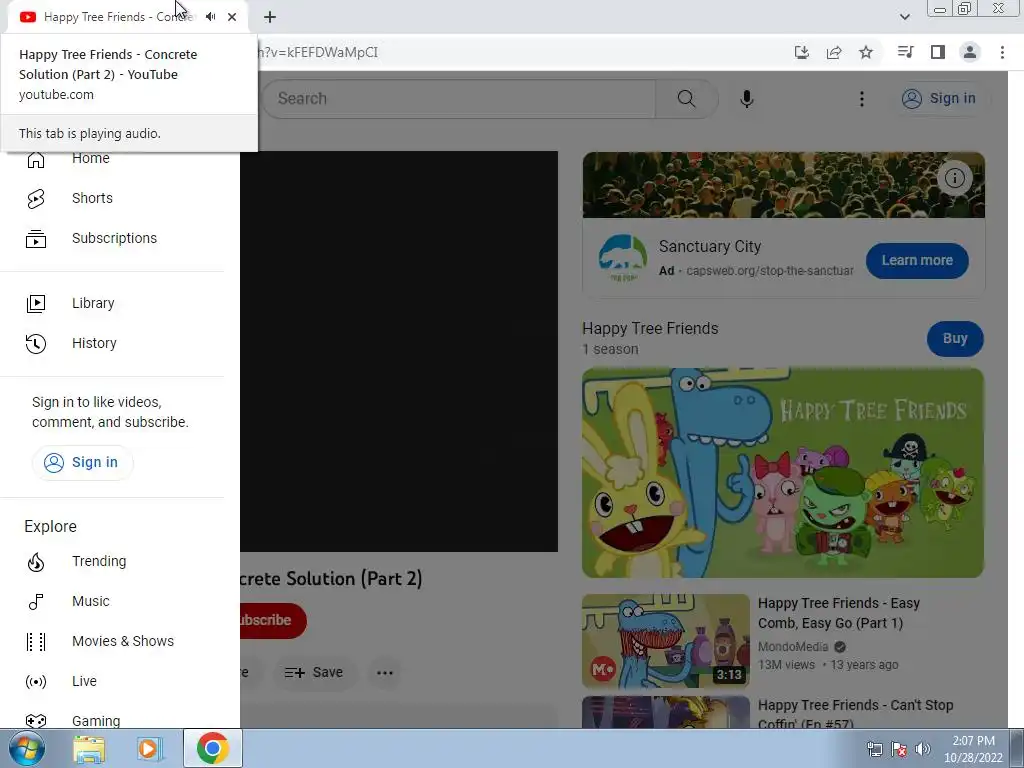The height and width of the screenshot is (768, 1024).
Task: Open File Explorer from taskbar
Action: [89, 748]
